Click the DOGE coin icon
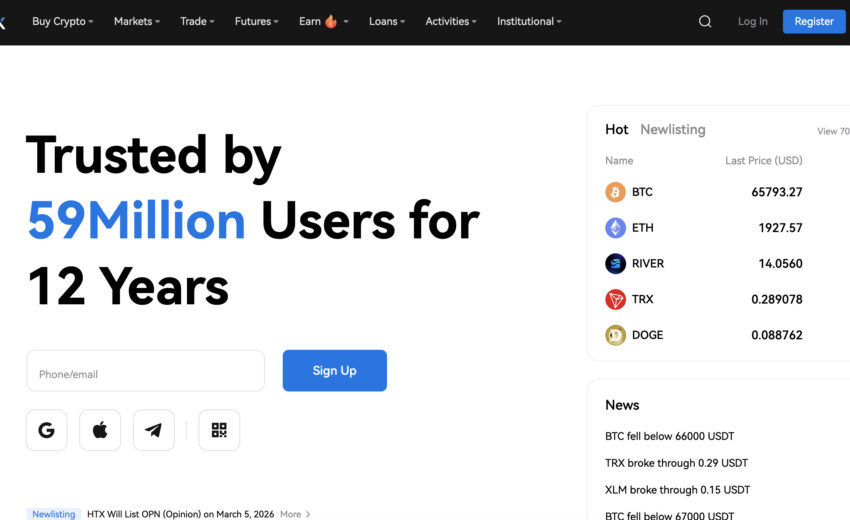This screenshot has height=520, width=850. (615, 335)
